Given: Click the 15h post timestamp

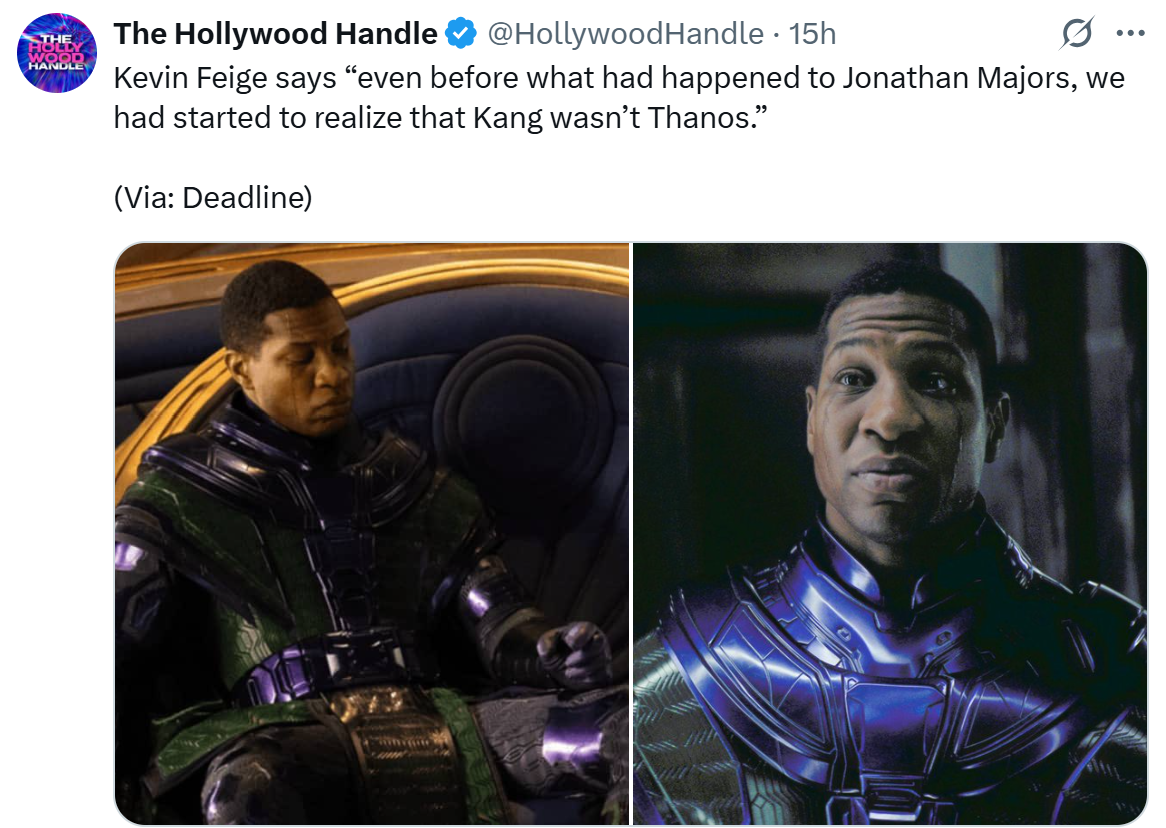Looking at the screenshot, I should pos(812,33).
